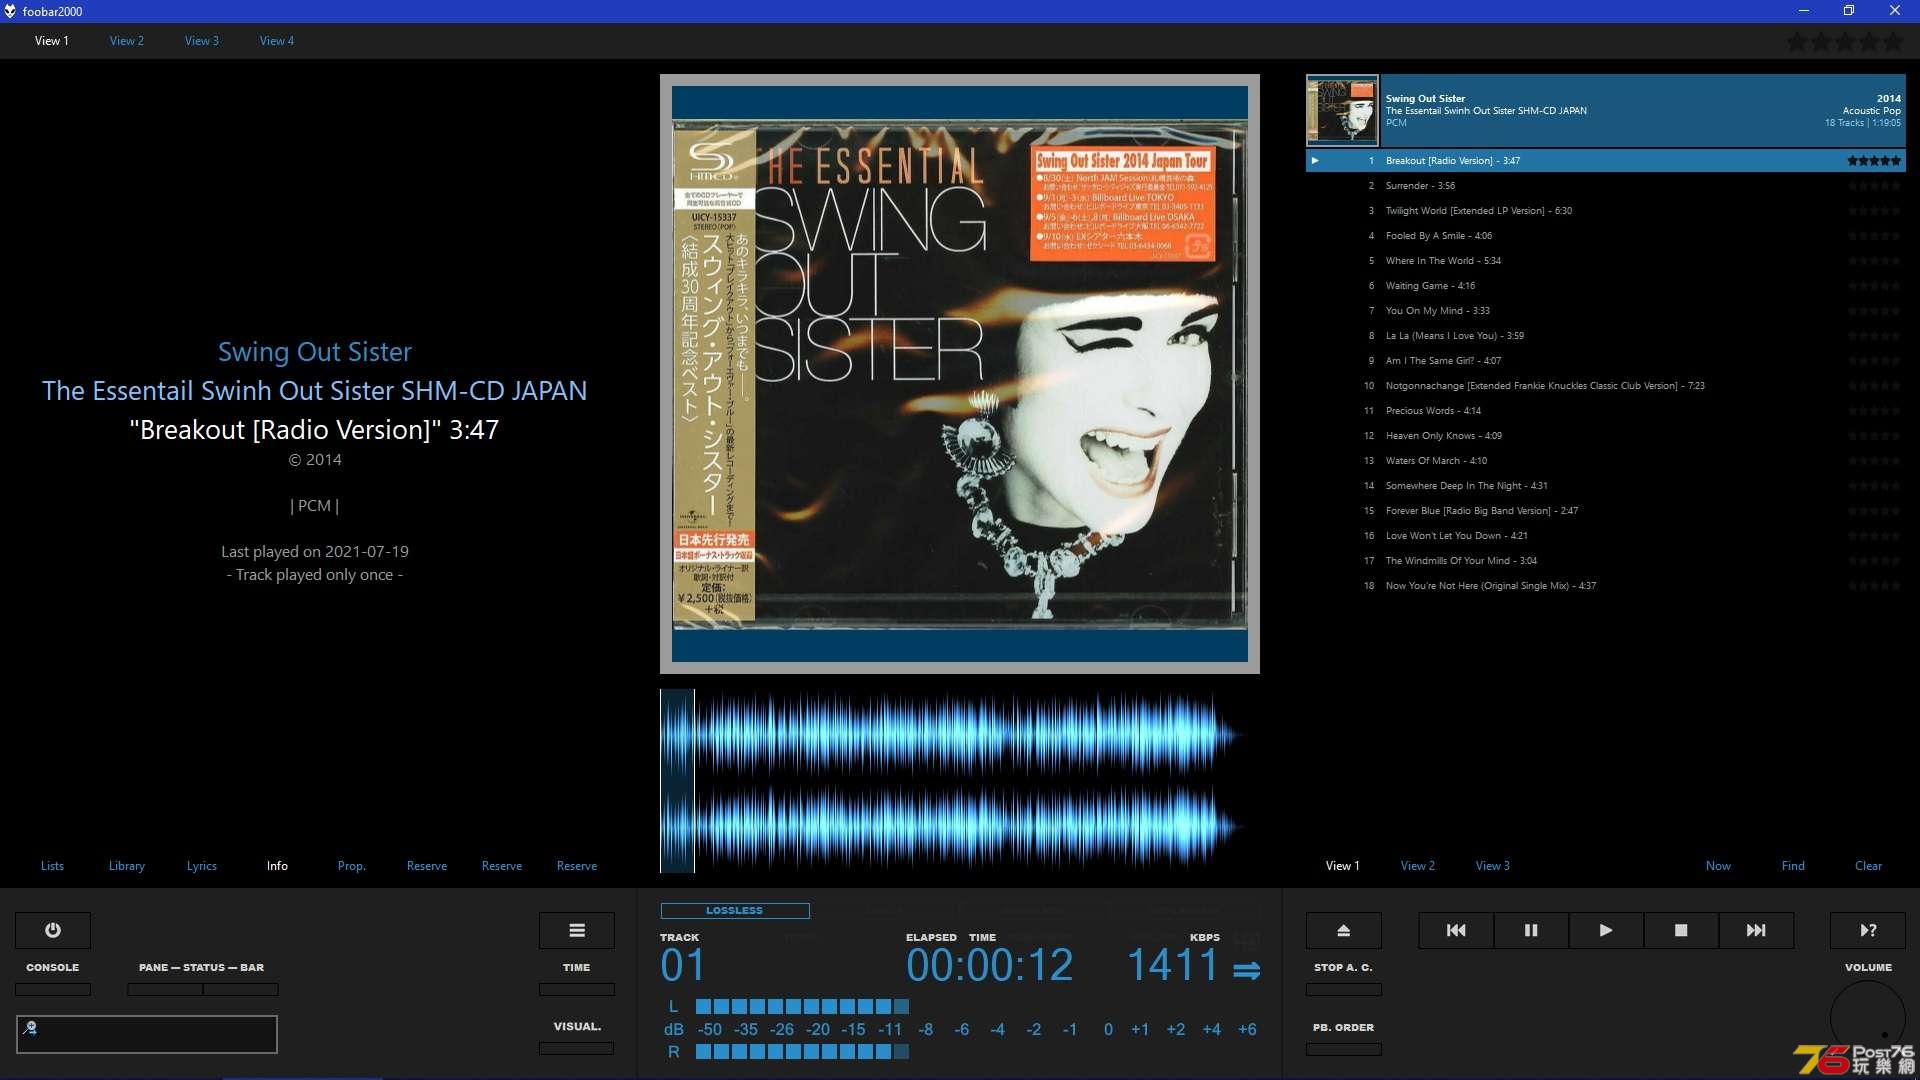The width and height of the screenshot is (1920, 1080).
Task: Click the elapsed time display 00:00:12
Action: pyautogui.click(x=989, y=965)
